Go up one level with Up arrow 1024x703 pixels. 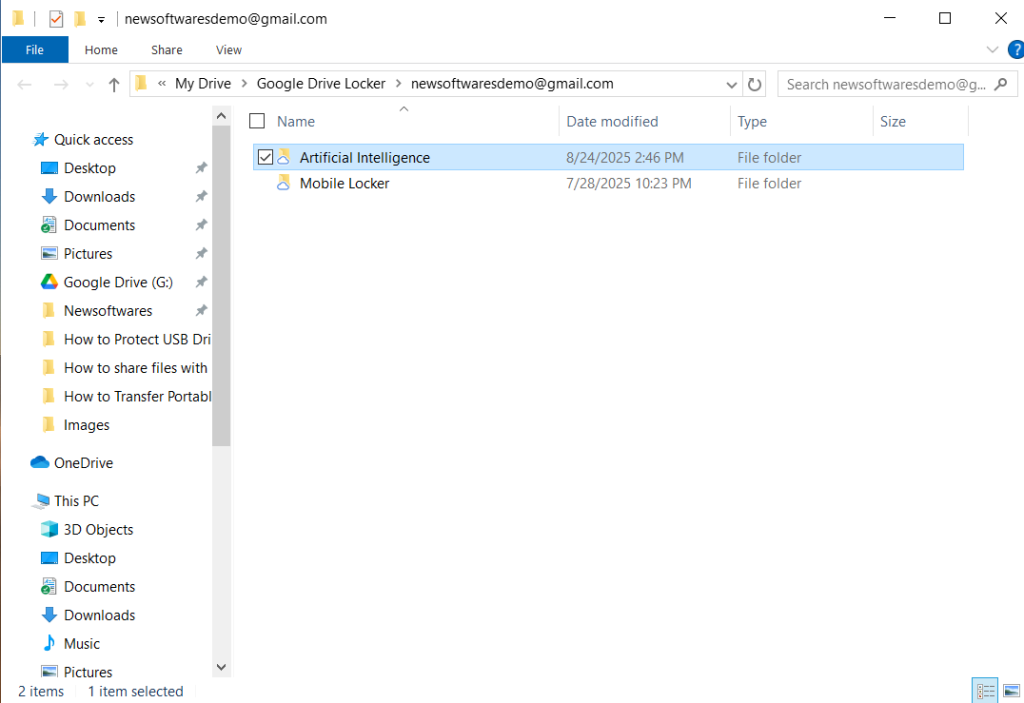pyautogui.click(x=114, y=84)
